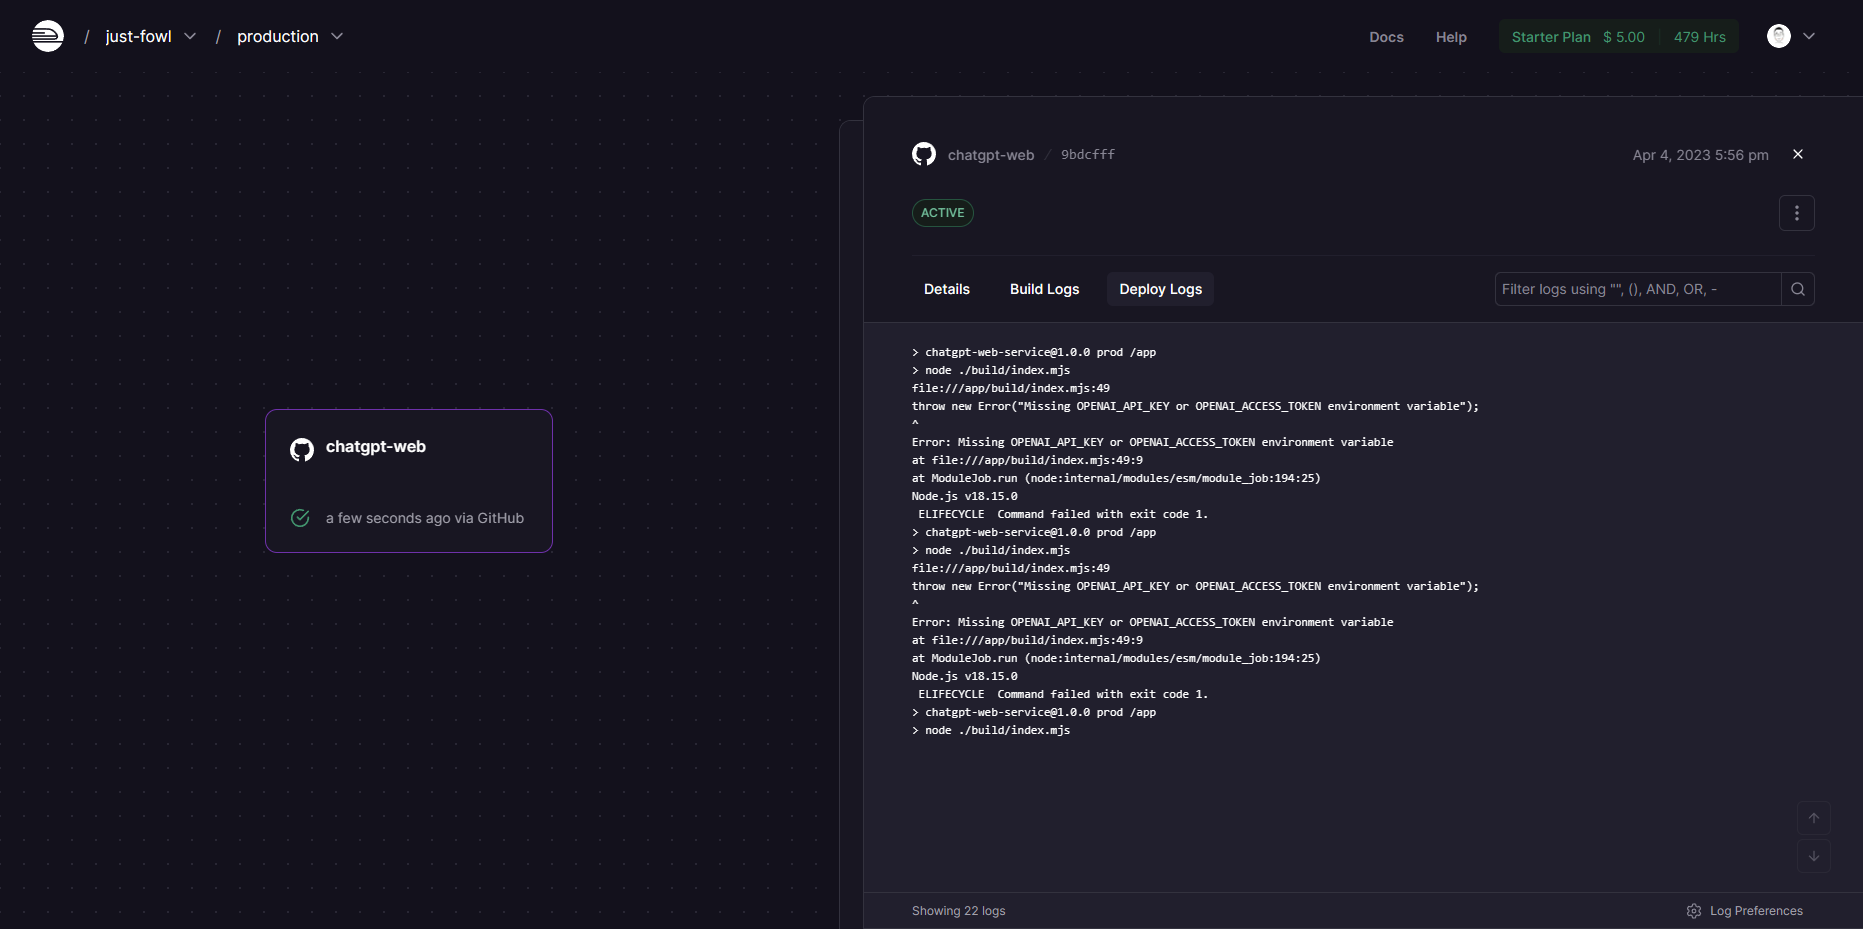Click 'a few seconds ago via GitHub' text
The height and width of the screenshot is (929, 1863).
click(425, 518)
